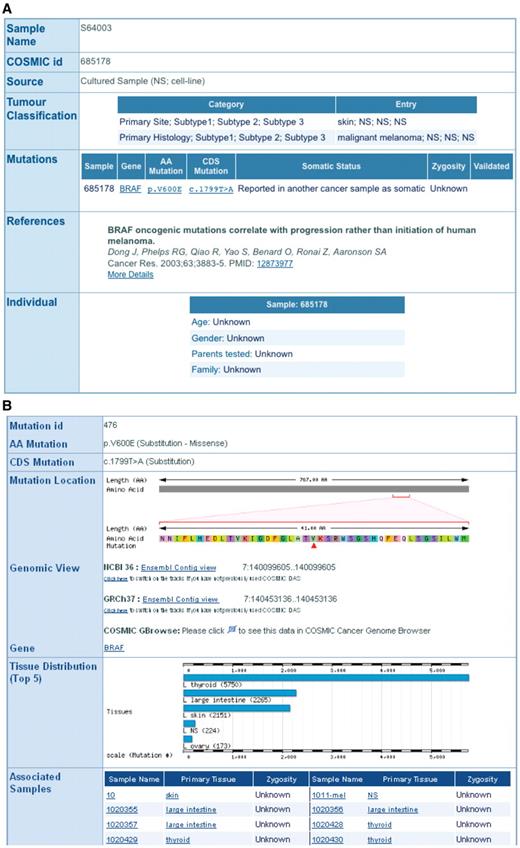Click the 'click here' link under NCBI 36
Viewport: 520px width, 848px height.
pos(115,579)
